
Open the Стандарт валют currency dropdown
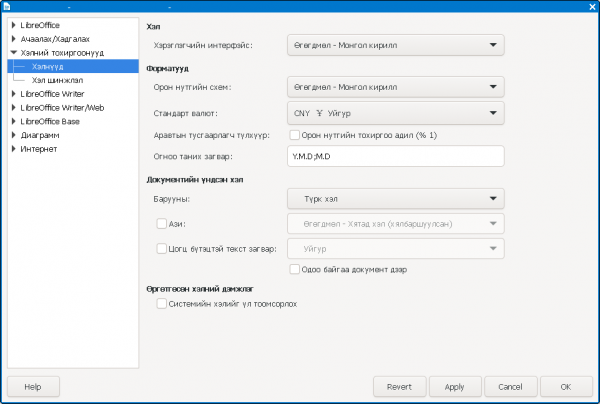(x=396, y=113)
